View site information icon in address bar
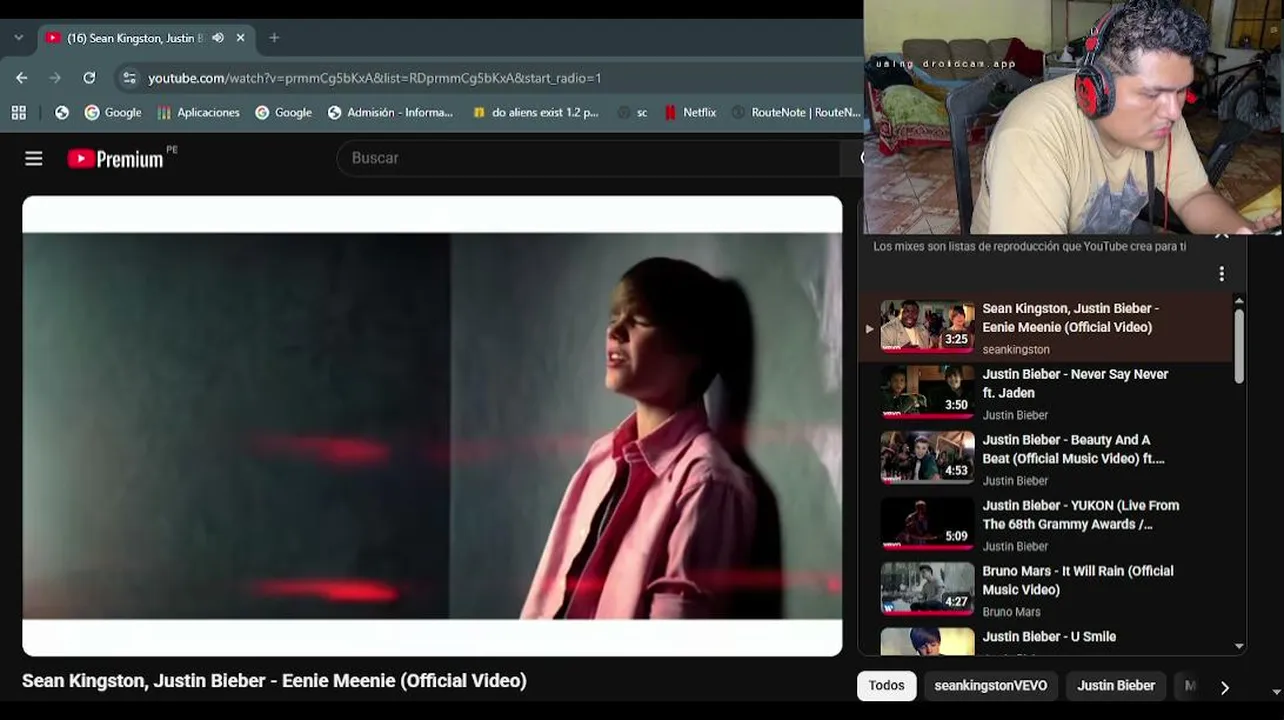The image size is (1284, 720). tap(129, 78)
